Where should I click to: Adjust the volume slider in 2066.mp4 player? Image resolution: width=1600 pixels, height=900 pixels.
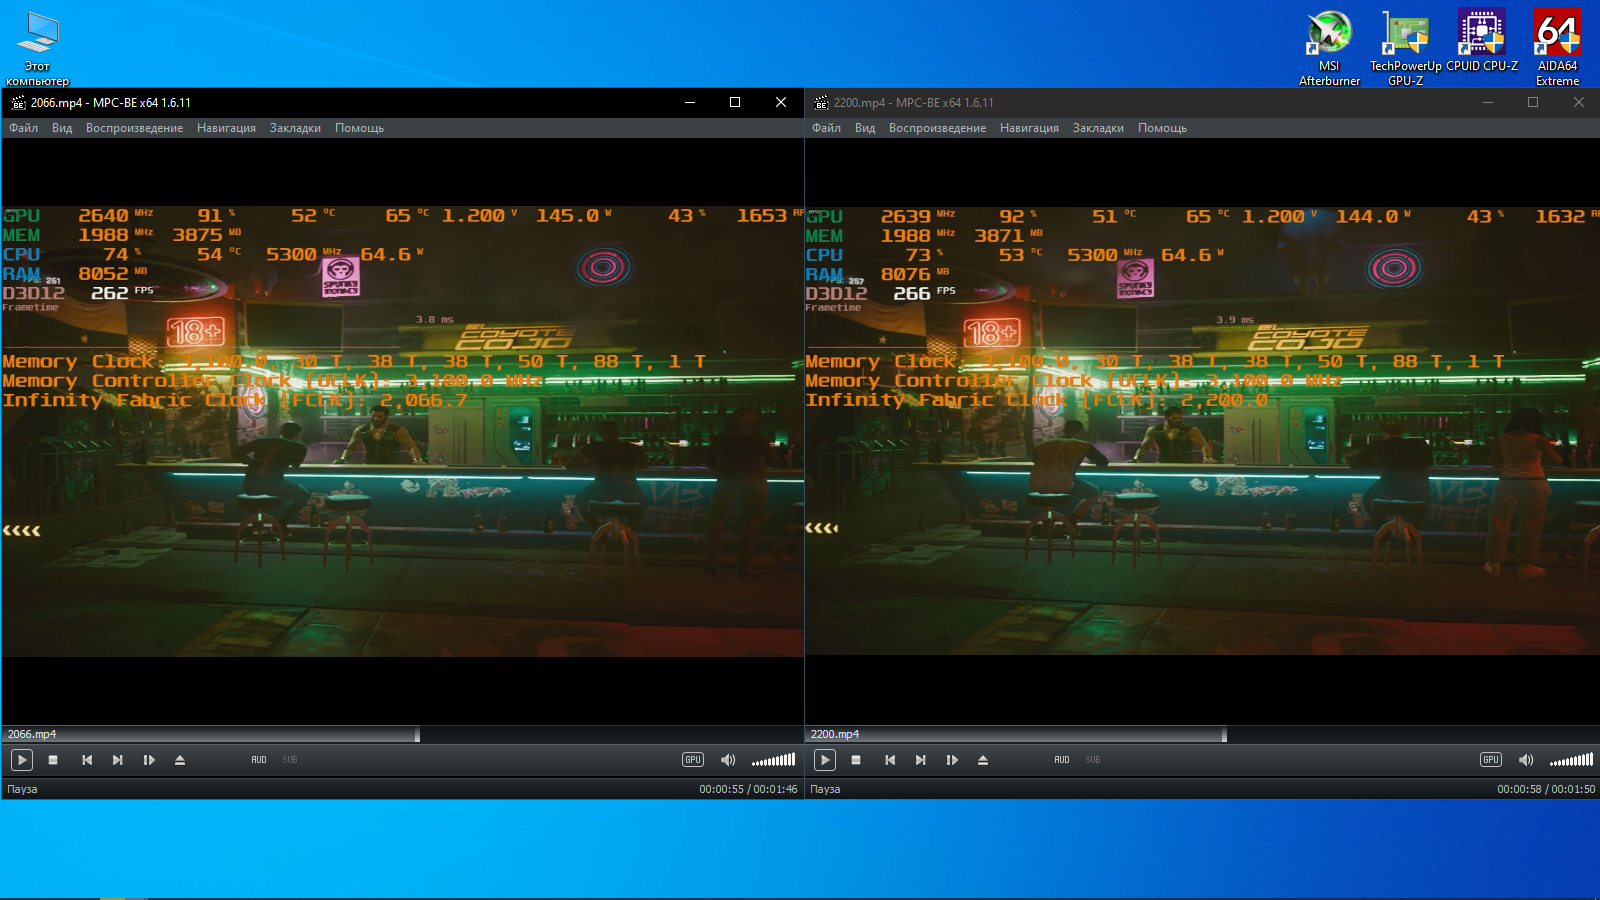point(773,760)
